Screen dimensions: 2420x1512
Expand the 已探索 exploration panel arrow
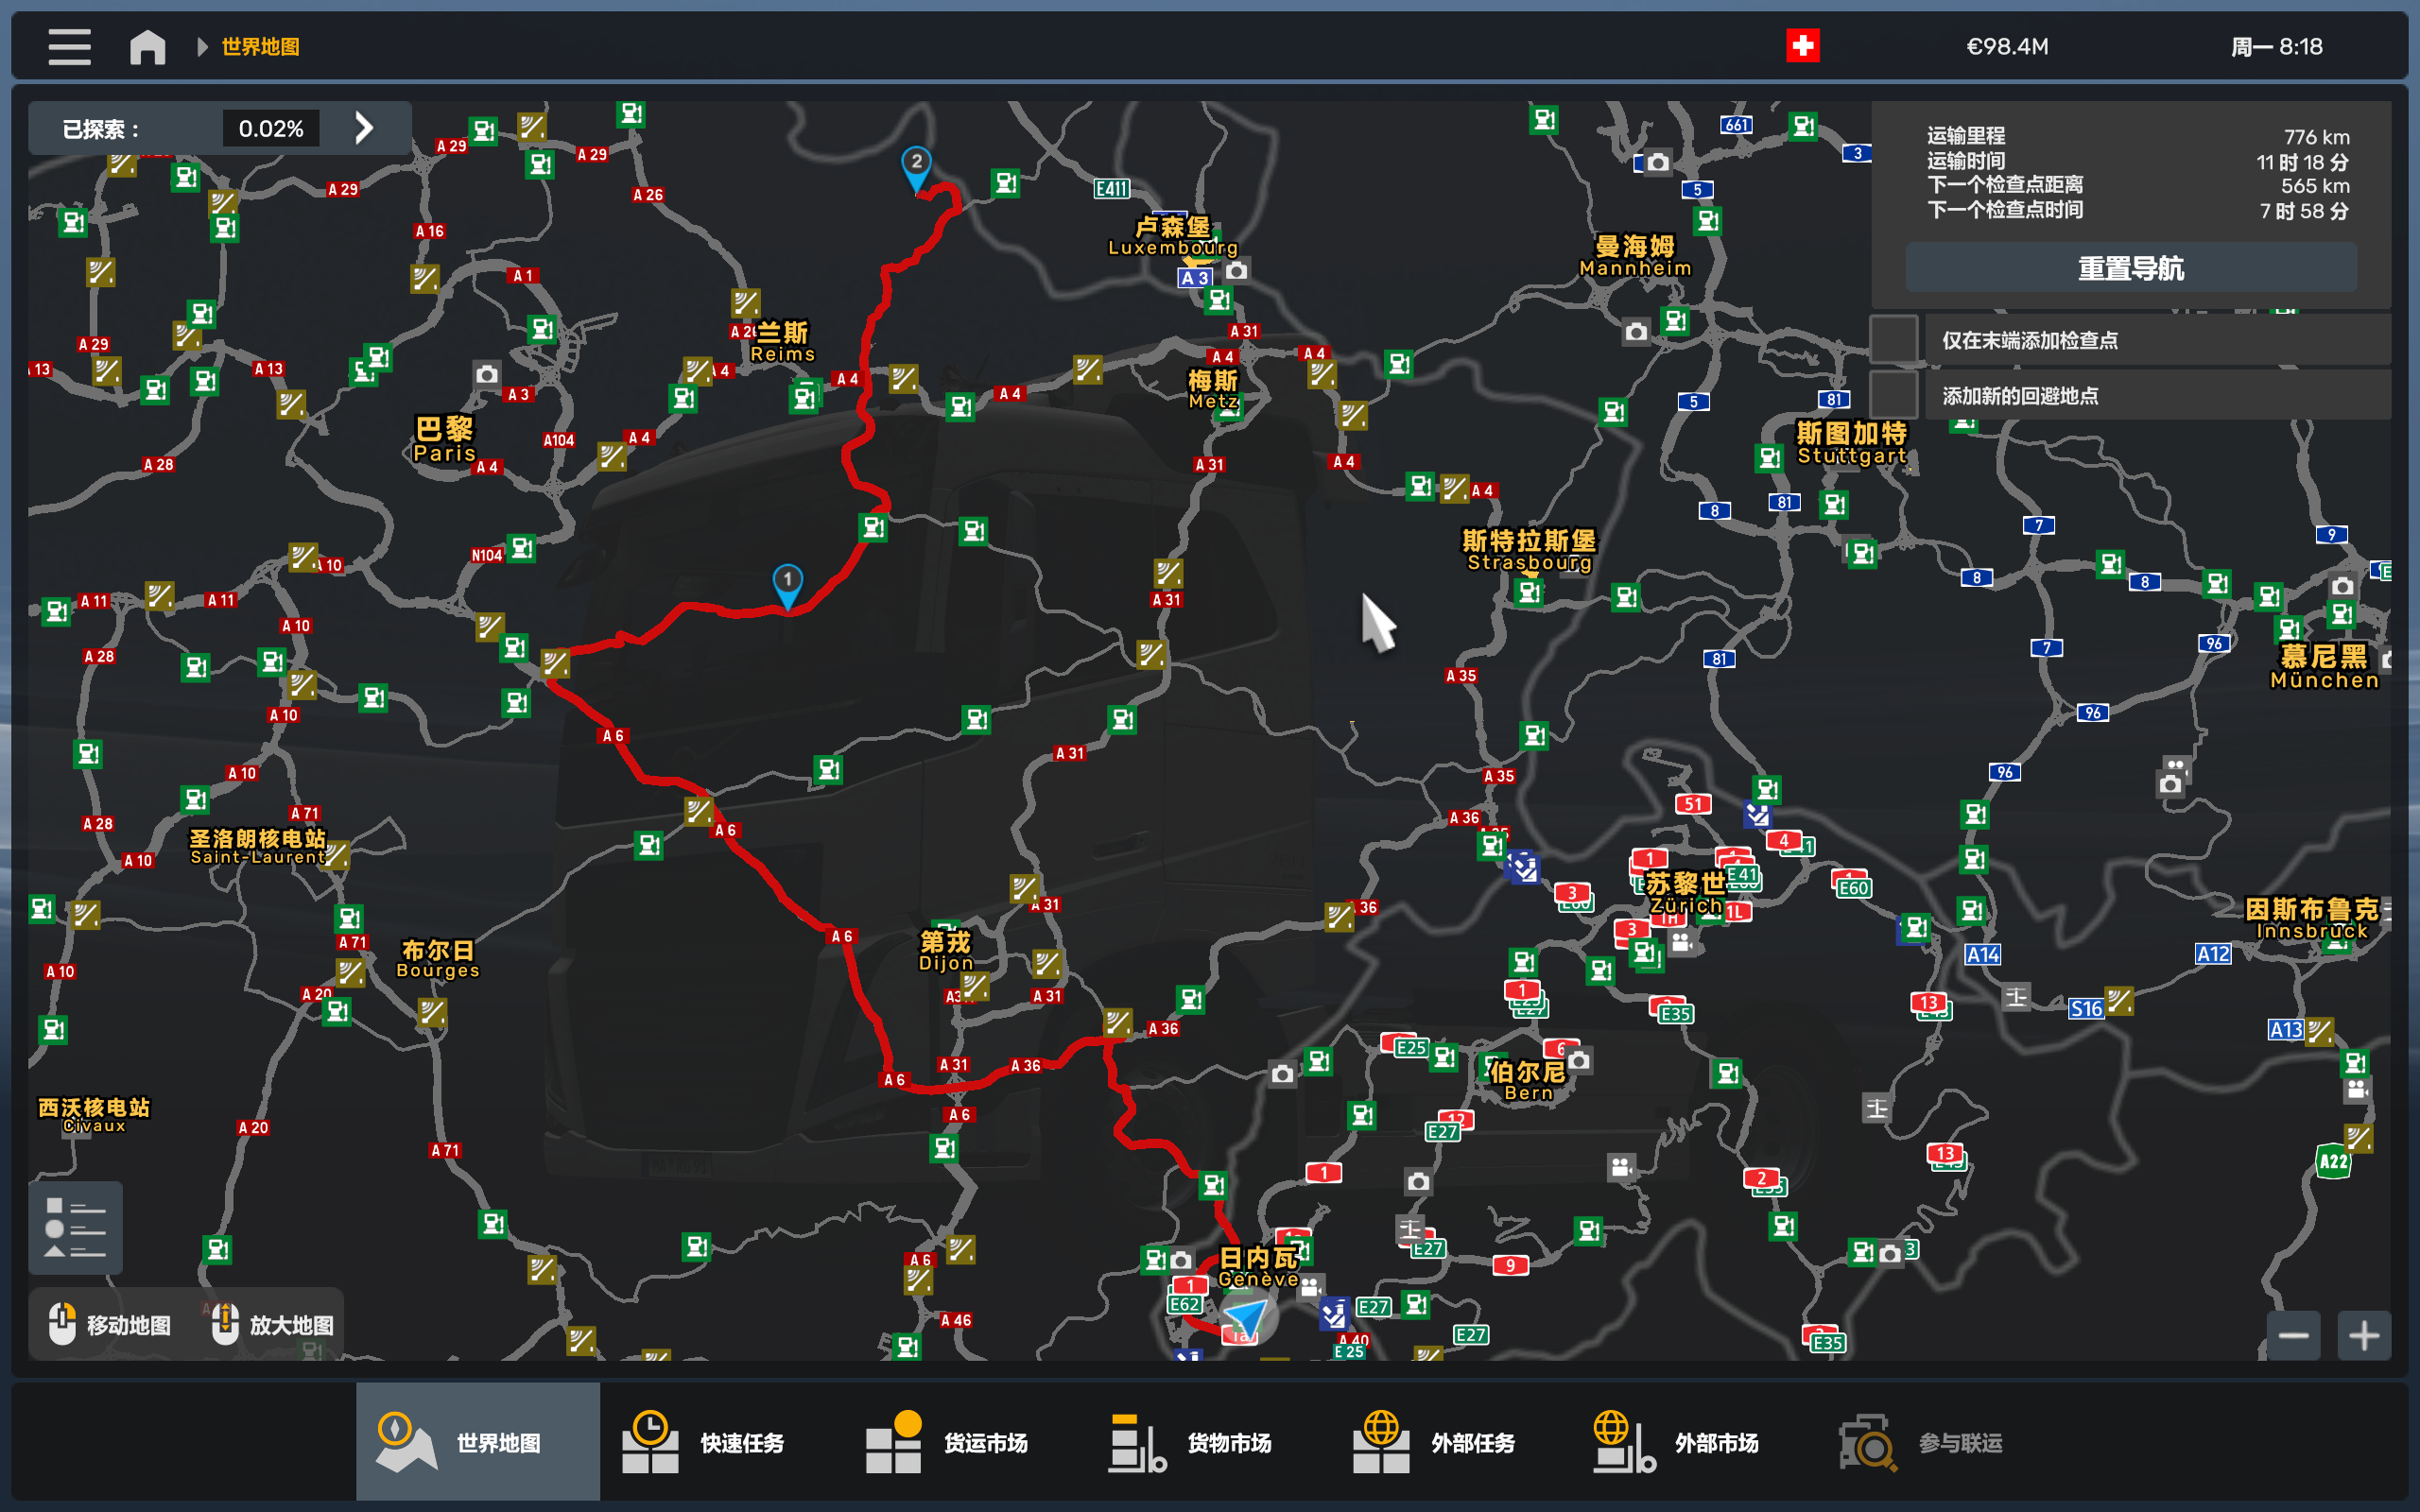(x=364, y=128)
